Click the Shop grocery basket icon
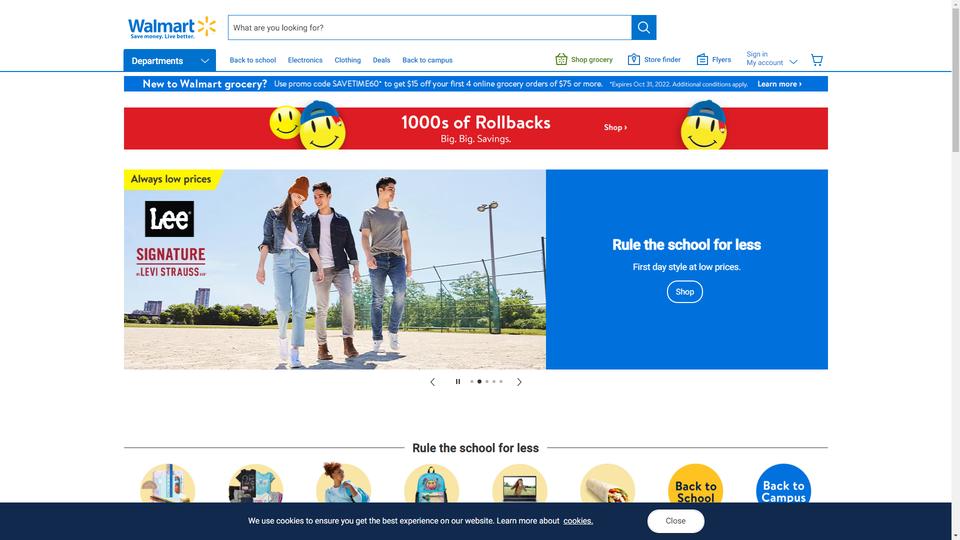960x540 pixels. (561, 59)
